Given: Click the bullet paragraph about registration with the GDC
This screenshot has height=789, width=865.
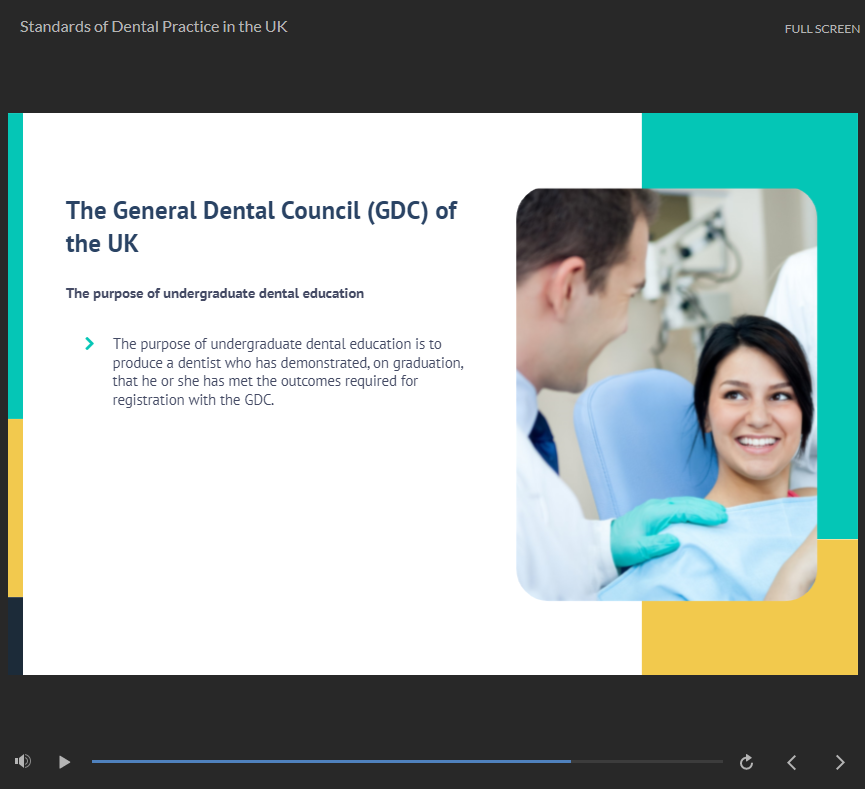Looking at the screenshot, I should pos(288,372).
